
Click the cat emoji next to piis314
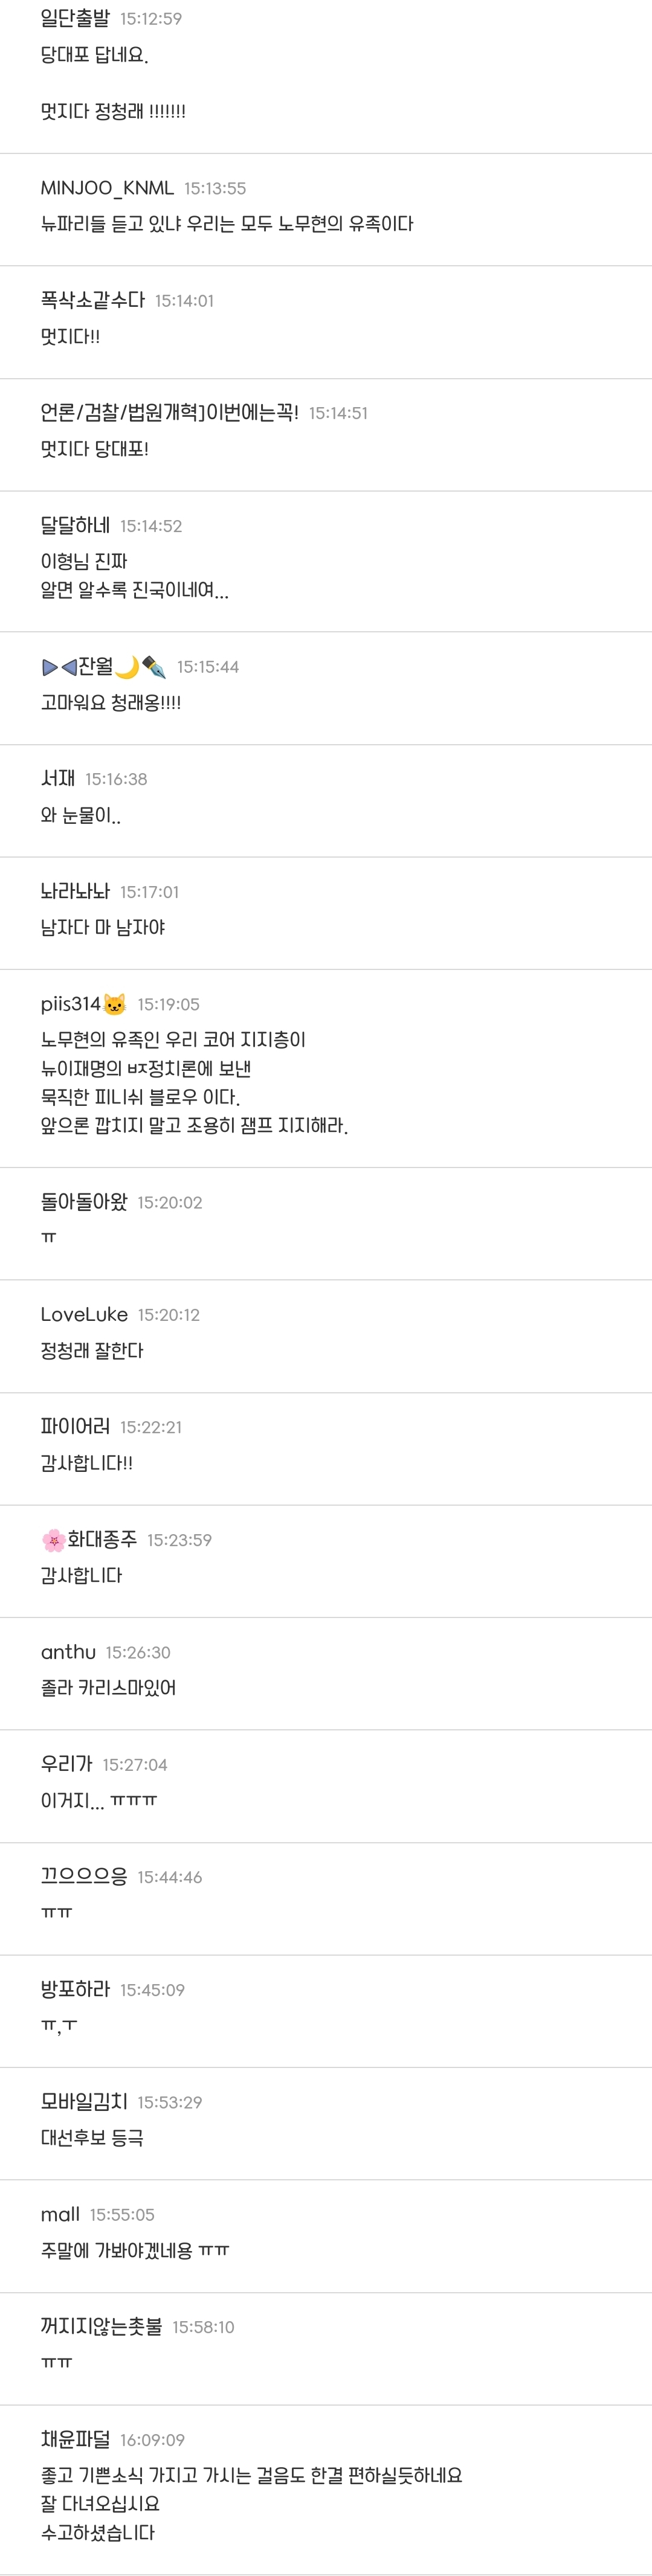pyautogui.click(x=115, y=1004)
